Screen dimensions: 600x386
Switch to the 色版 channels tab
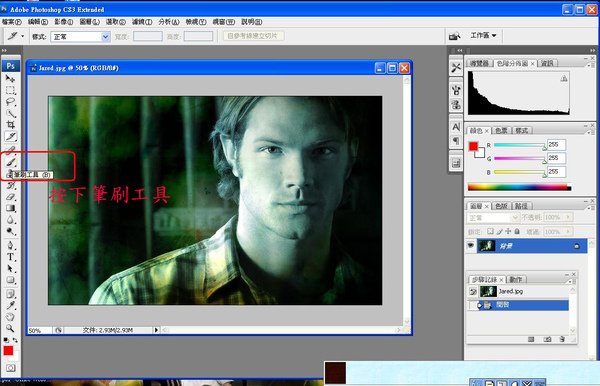(x=501, y=206)
